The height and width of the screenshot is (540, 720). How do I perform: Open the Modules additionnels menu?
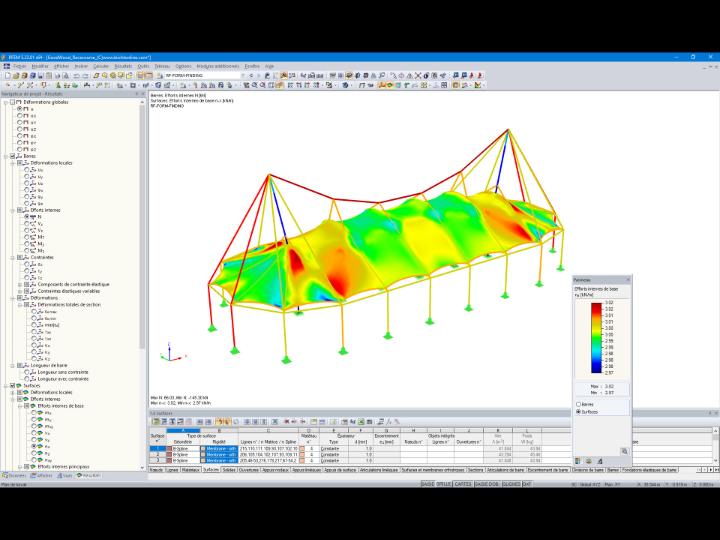[x=218, y=67]
